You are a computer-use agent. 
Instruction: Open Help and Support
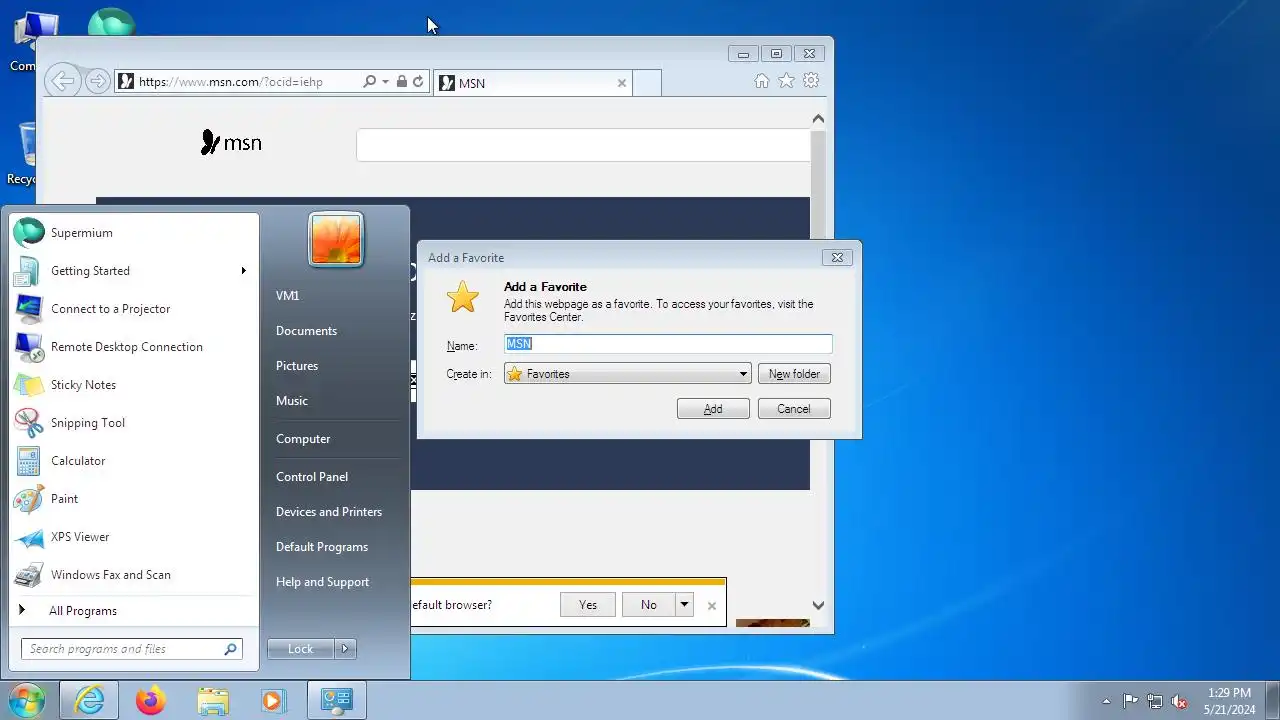(322, 582)
